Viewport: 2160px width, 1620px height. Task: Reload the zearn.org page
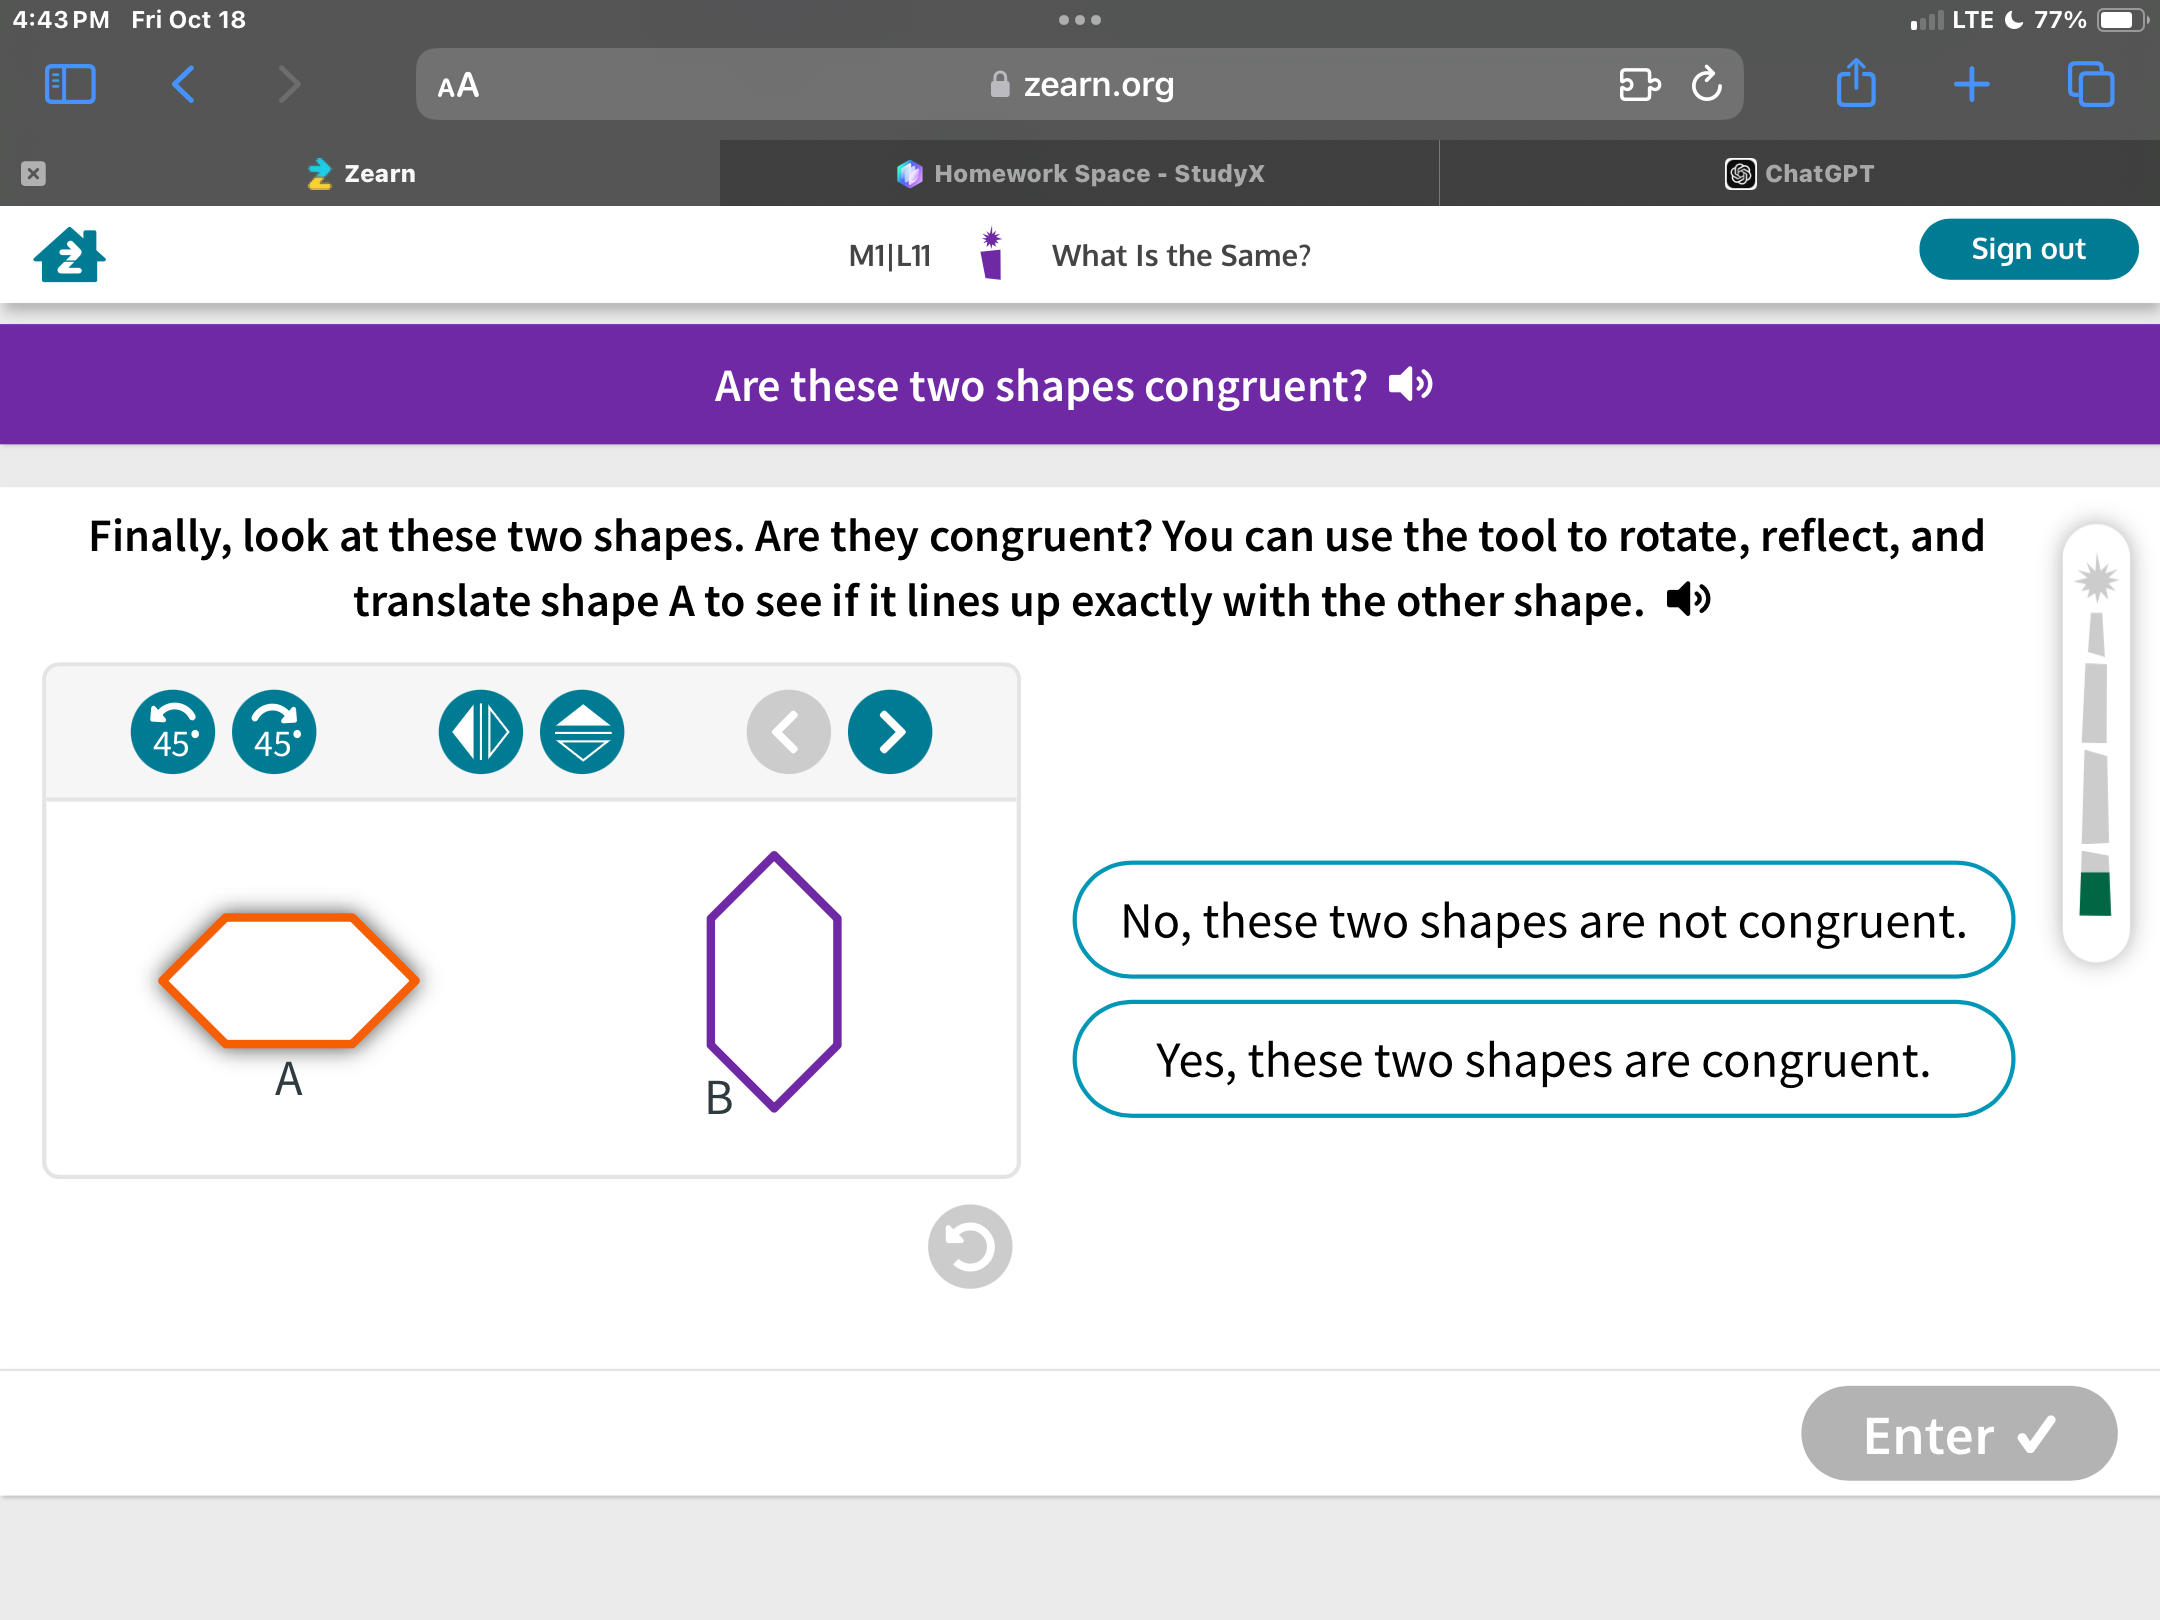(x=1707, y=84)
